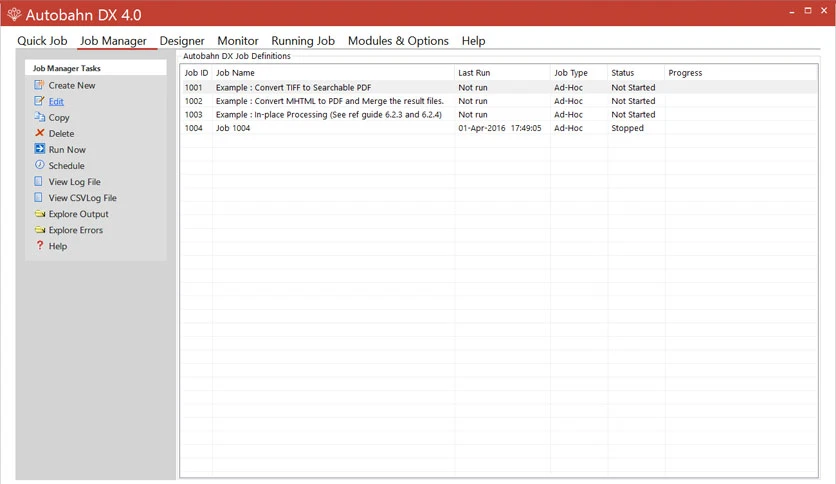
Task: Click the '01-Apr-2016 17:49:05' last run cell
Action: 500,128
